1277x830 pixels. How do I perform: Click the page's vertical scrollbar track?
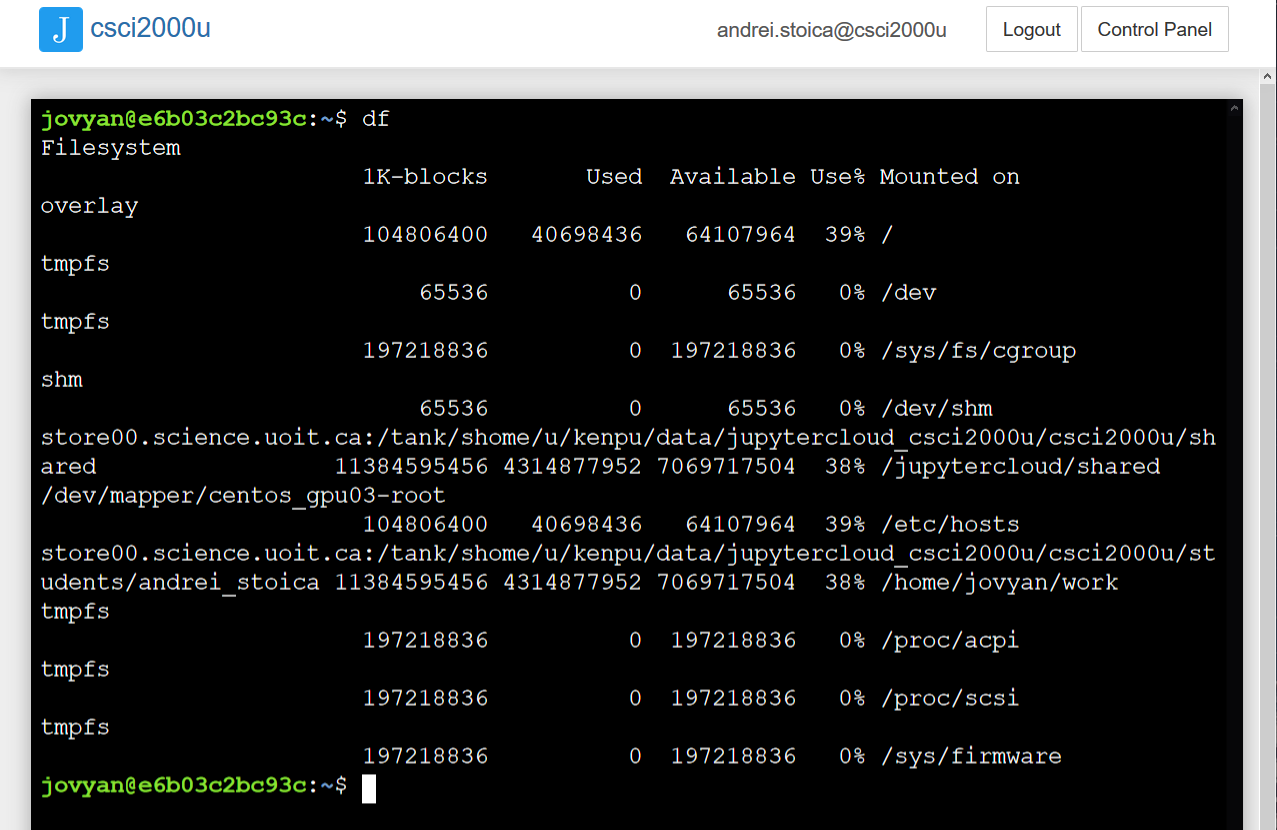coord(1268,450)
